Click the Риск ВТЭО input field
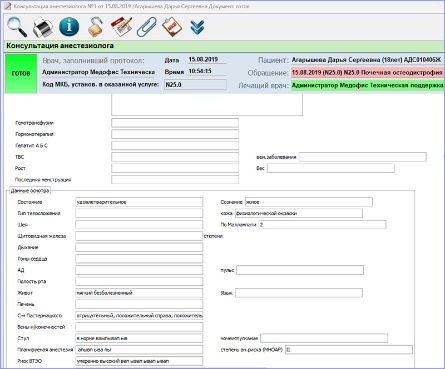This screenshot has width=445, height=369. [x=139, y=361]
